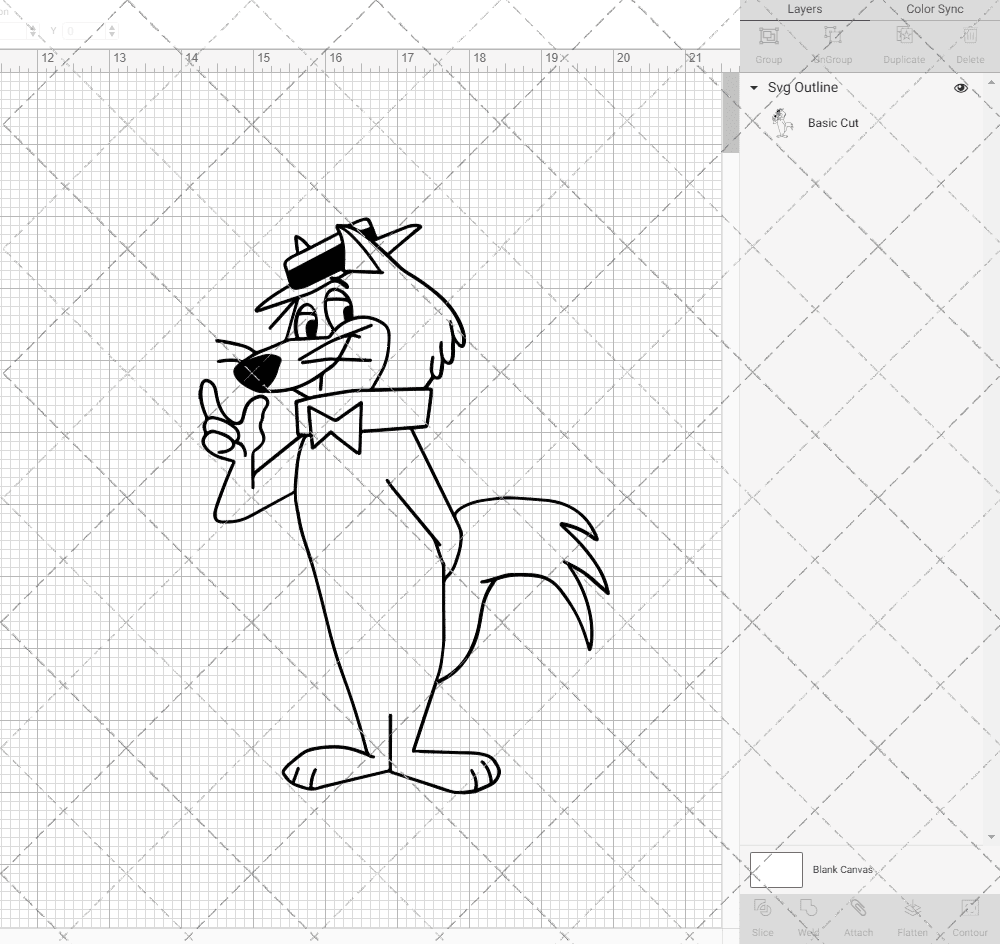Click the Basic Cut layer thumbnail

coord(783,123)
